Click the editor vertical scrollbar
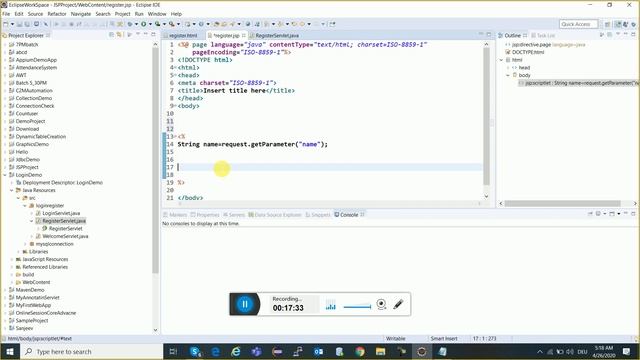The image size is (640, 360). pyautogui.click(x=486, y=116)
